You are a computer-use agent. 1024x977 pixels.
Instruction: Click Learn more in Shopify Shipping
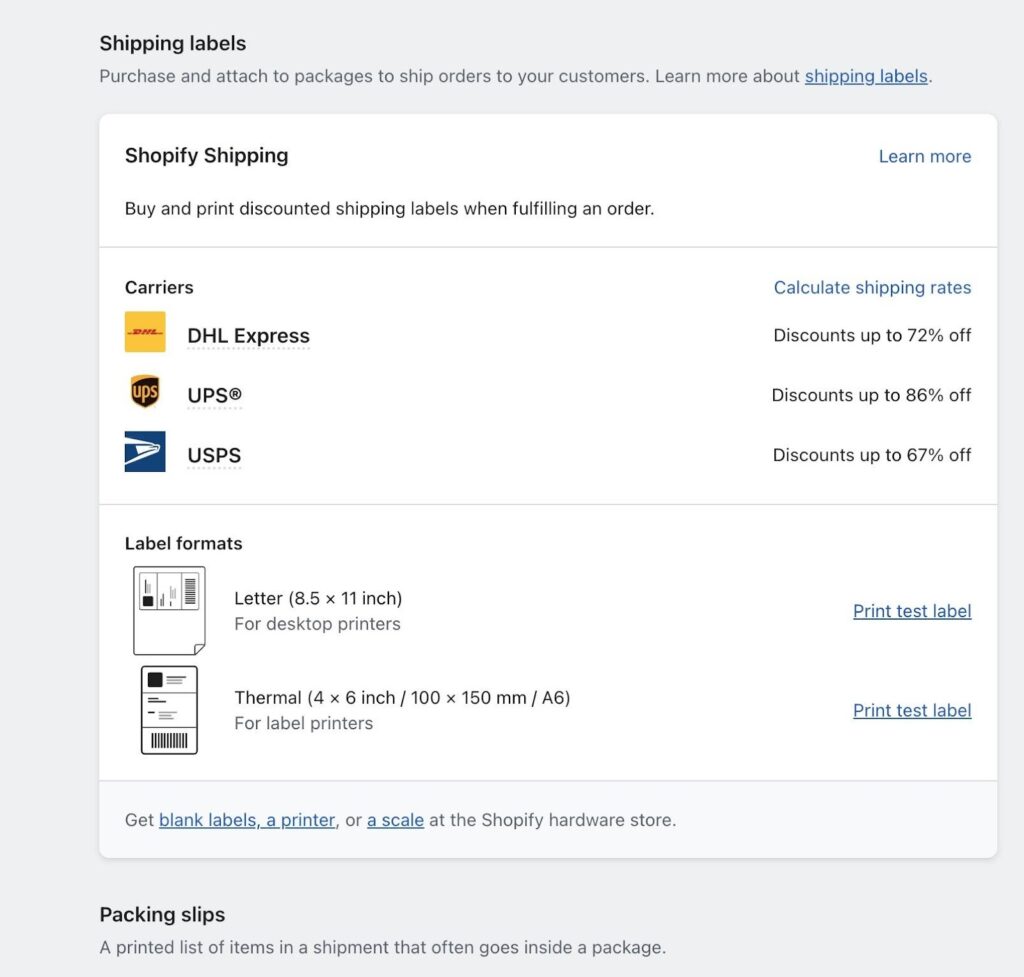924,156
